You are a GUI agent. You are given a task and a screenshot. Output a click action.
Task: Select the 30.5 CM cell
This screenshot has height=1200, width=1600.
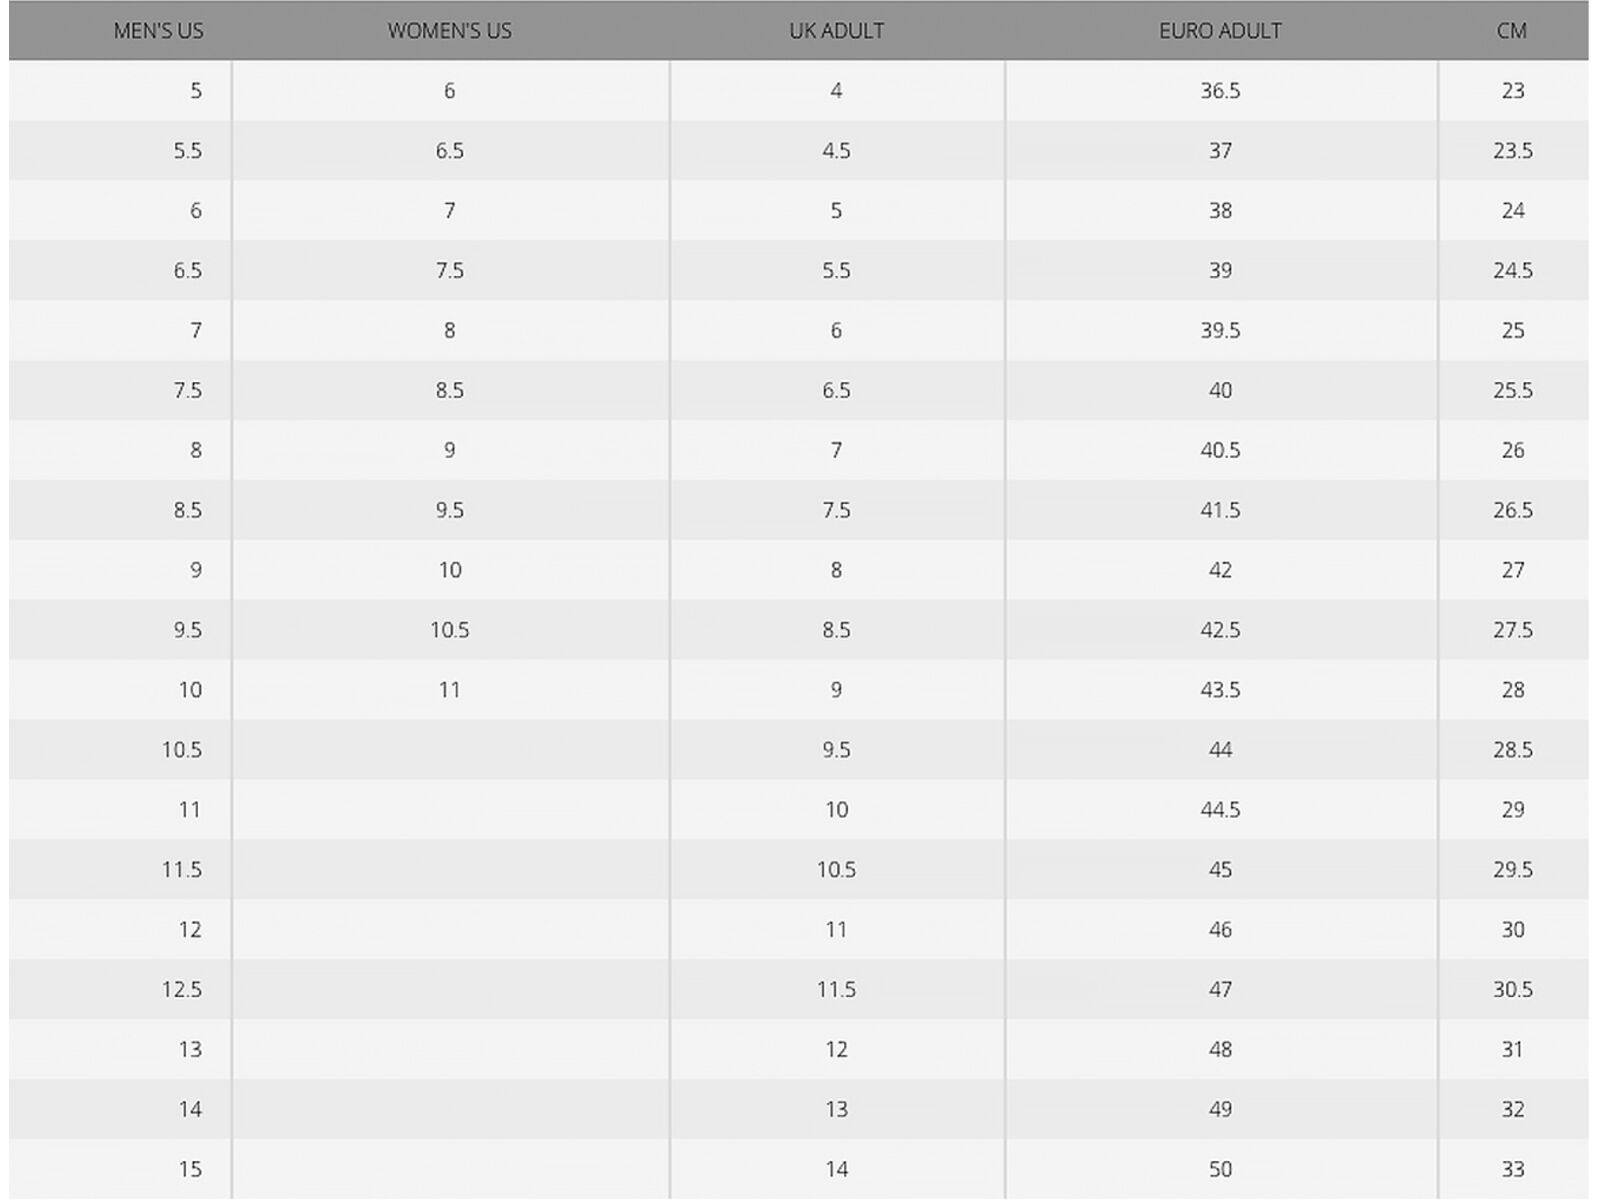click(1513, 990)
